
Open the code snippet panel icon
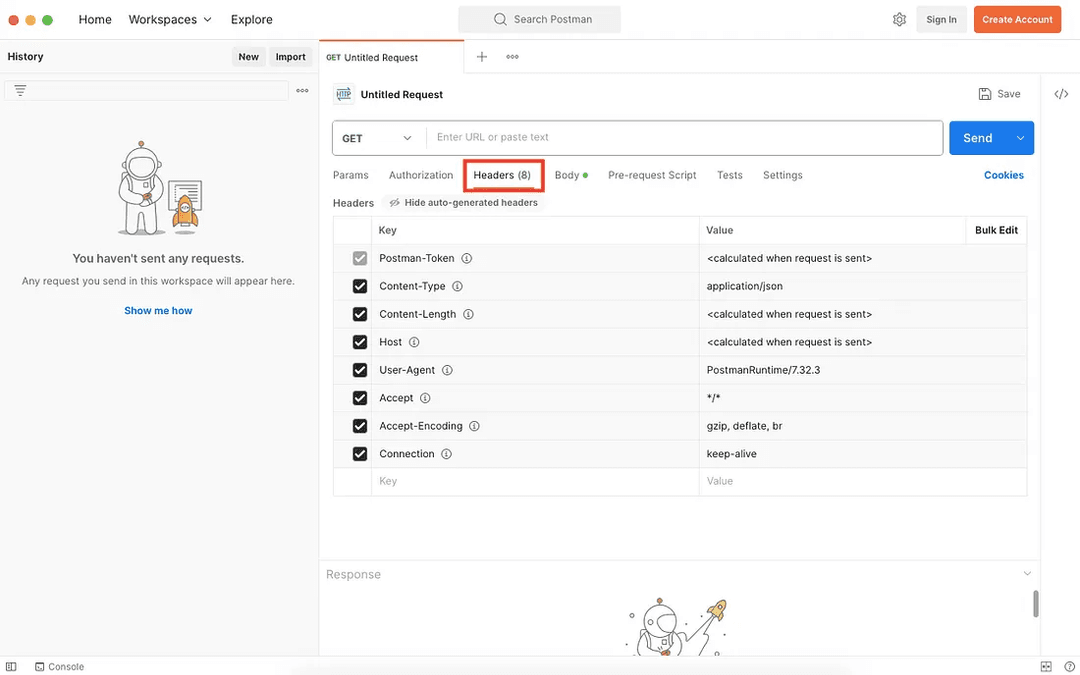click(x=1061, y=94)
